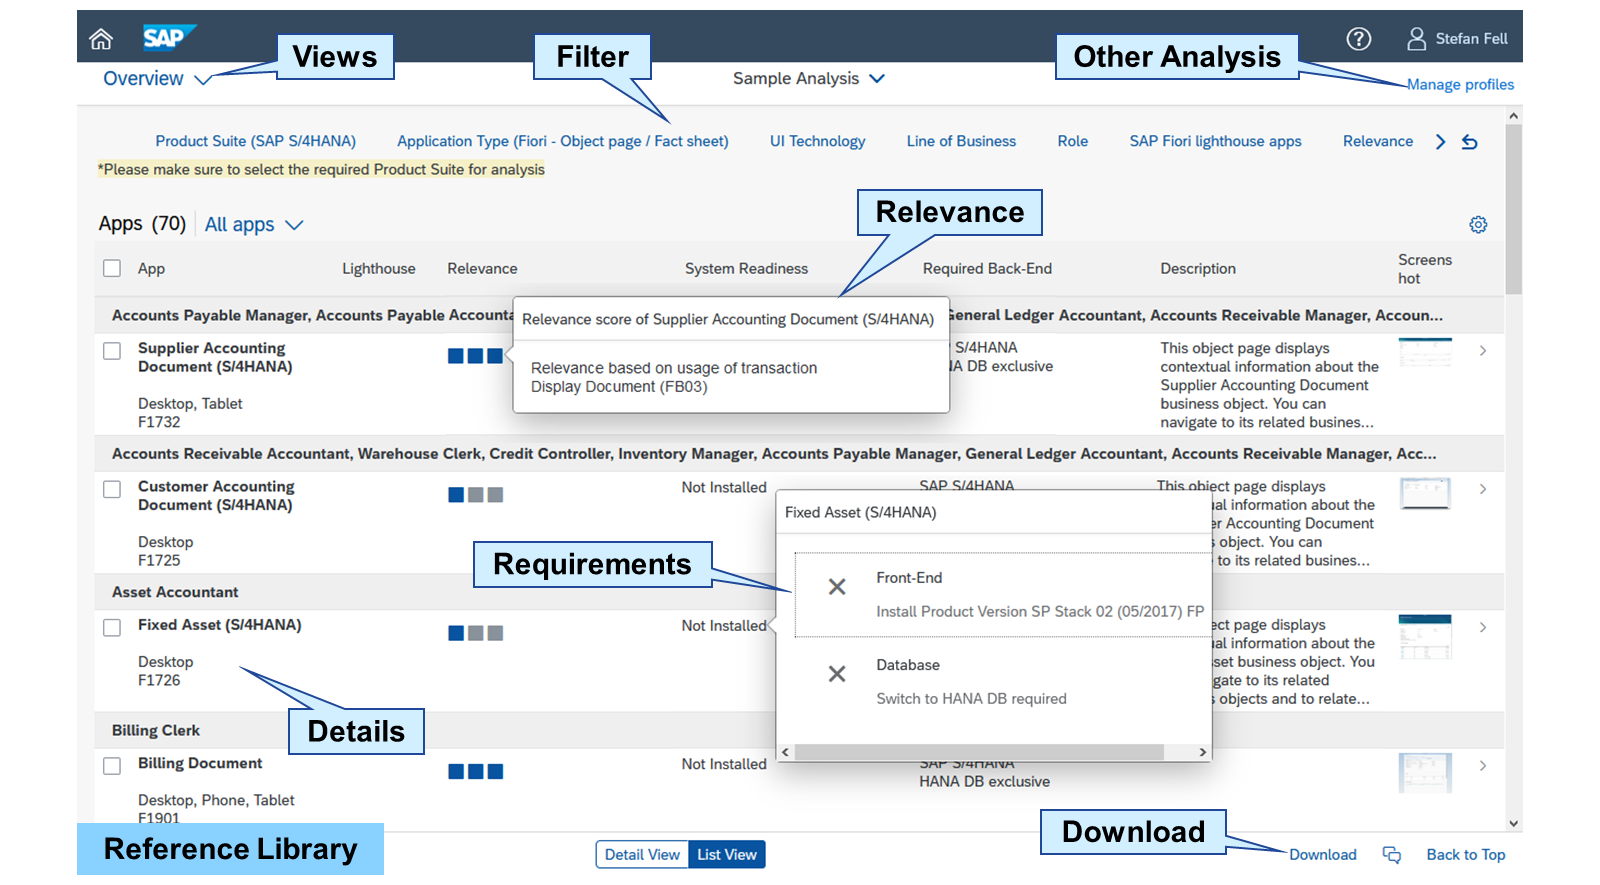The width and height of the screenshot is (1600, 885).
Task: Click the Download link
Action: [1322, 855]
